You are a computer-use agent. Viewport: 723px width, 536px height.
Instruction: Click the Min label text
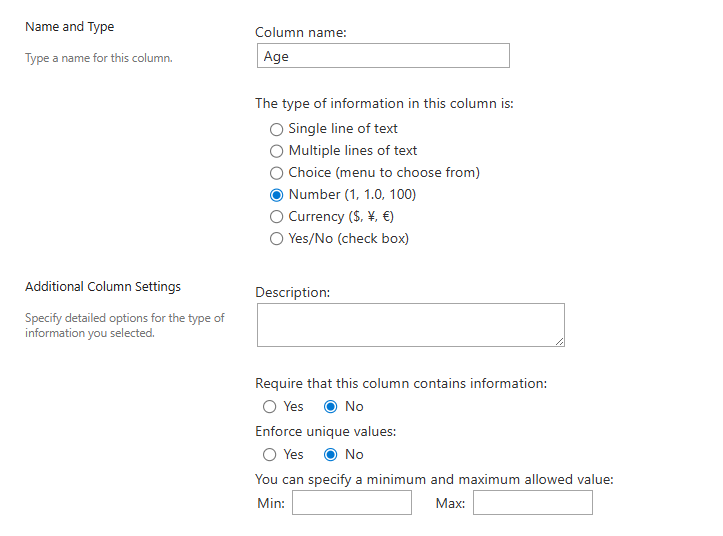271,503
